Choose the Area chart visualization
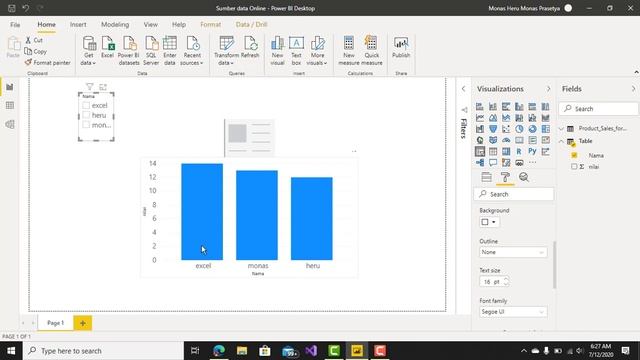The image size is (640, 360). point(493,118)
